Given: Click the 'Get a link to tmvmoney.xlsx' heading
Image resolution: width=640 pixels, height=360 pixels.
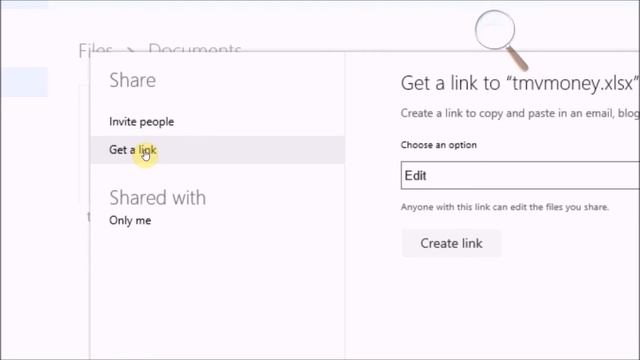Looking at the screenshot, I should point(519,83).
